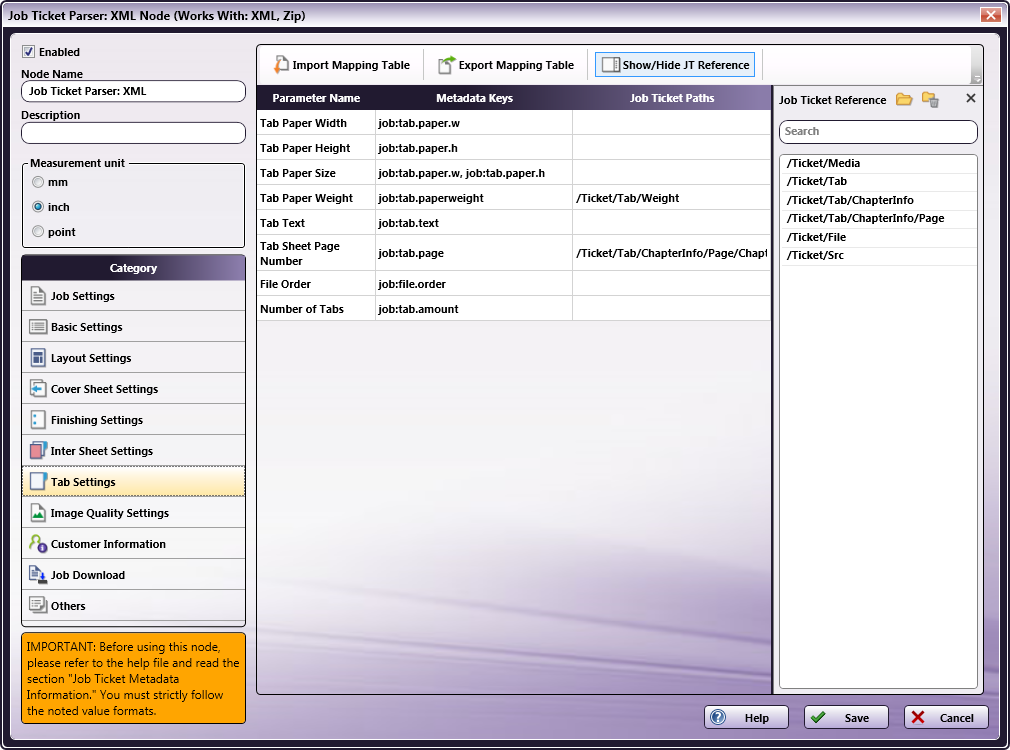Viewport: 1010px width, 750px height.
Task: Select the point measurement unit
Action: point(38,231)
